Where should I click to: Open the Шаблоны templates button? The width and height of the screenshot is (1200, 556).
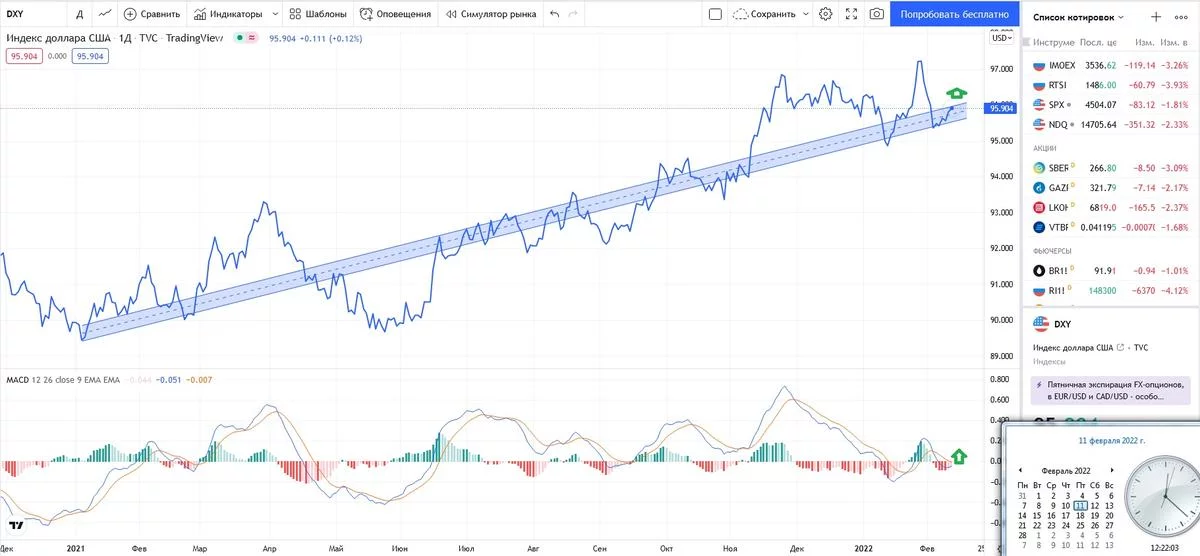[317, 14]
